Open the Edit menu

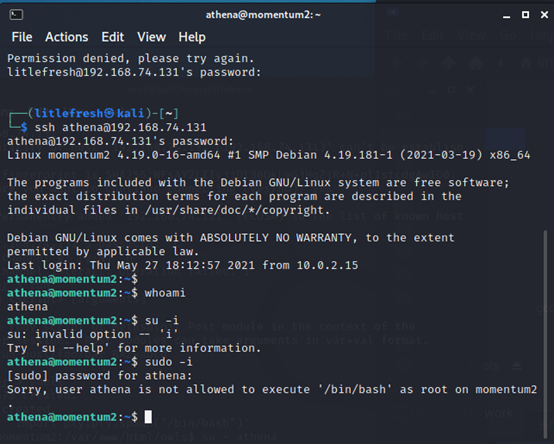[113, 37]
